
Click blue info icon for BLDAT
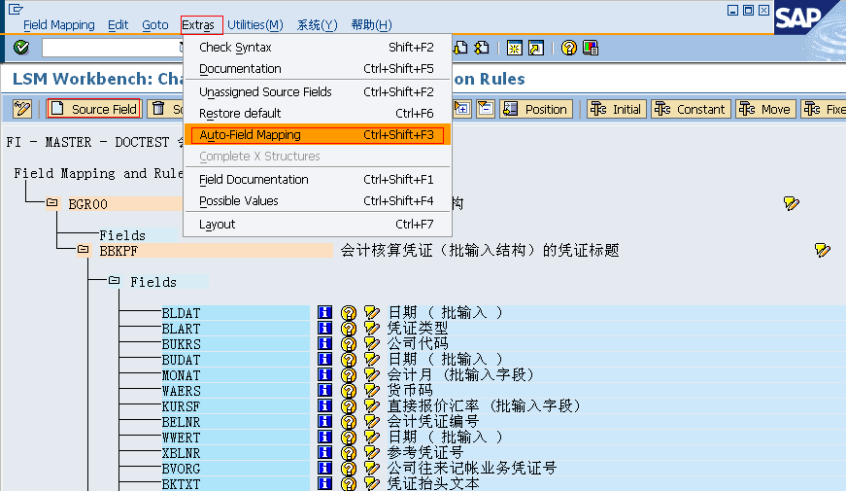click(325, 312)
